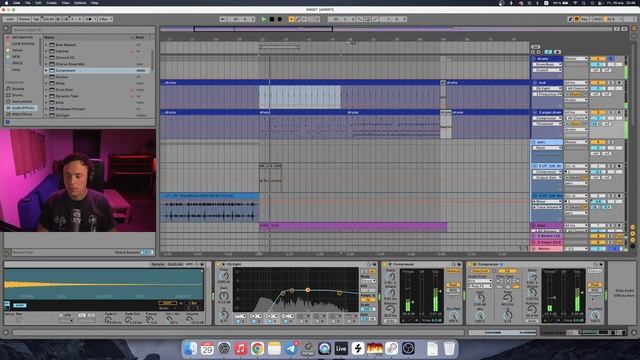Select the A Reverb return track
This screenshot has height=360, width=640.
point(547,236)
